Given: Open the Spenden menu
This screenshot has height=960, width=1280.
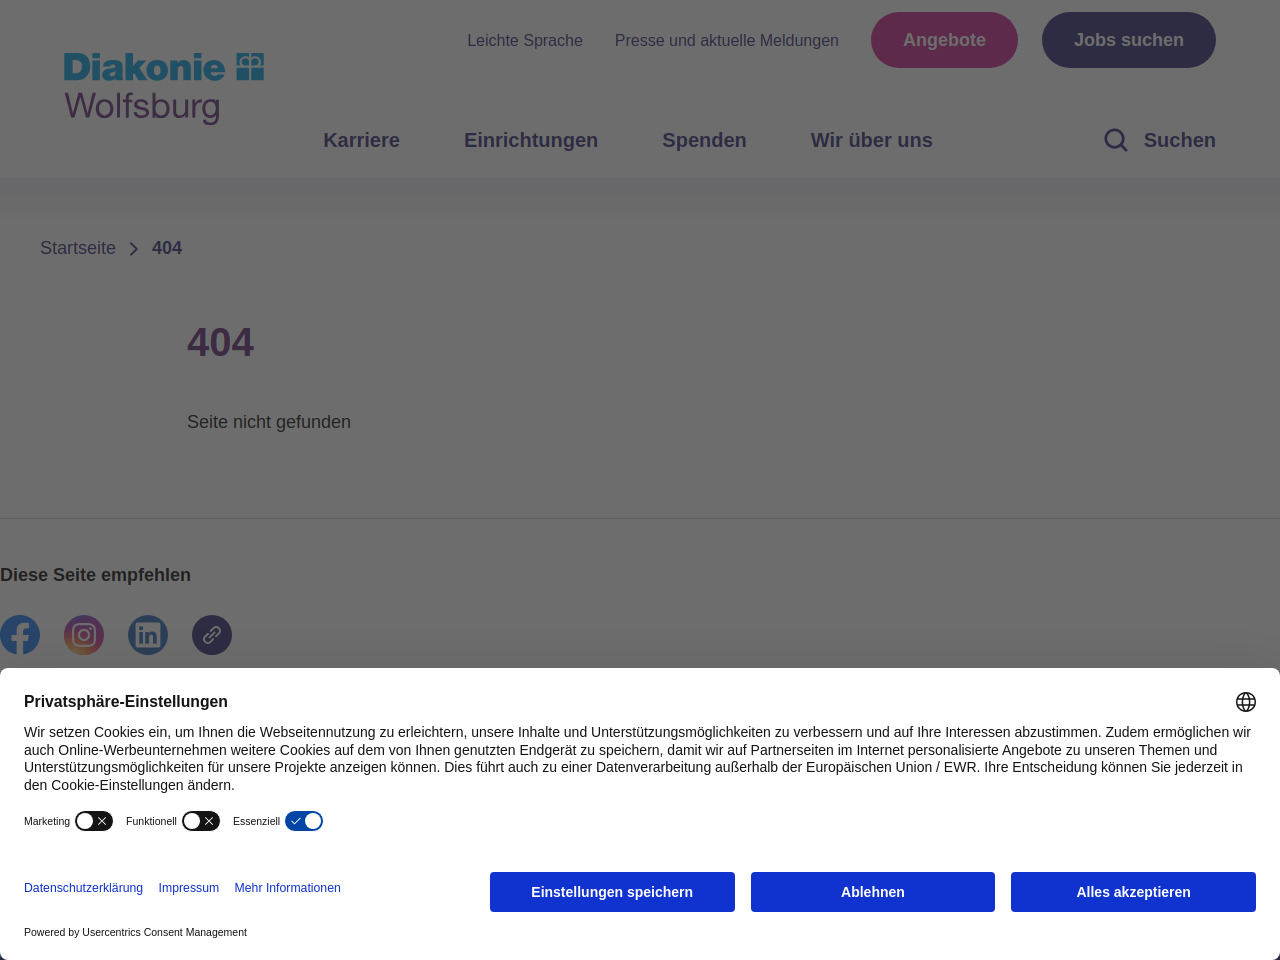Looking at the screenshot, I should [x=704, y=140].
